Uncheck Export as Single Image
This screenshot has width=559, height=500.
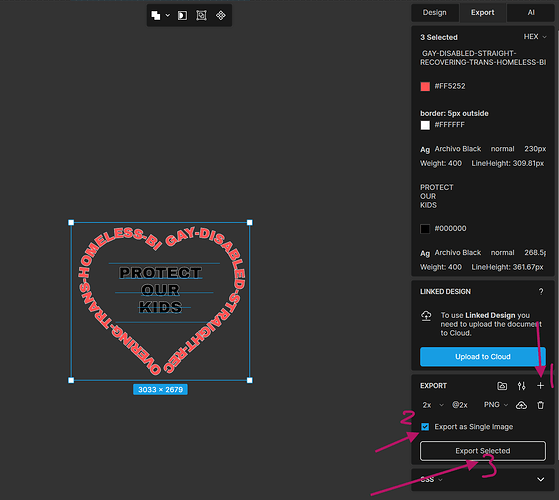425,427
